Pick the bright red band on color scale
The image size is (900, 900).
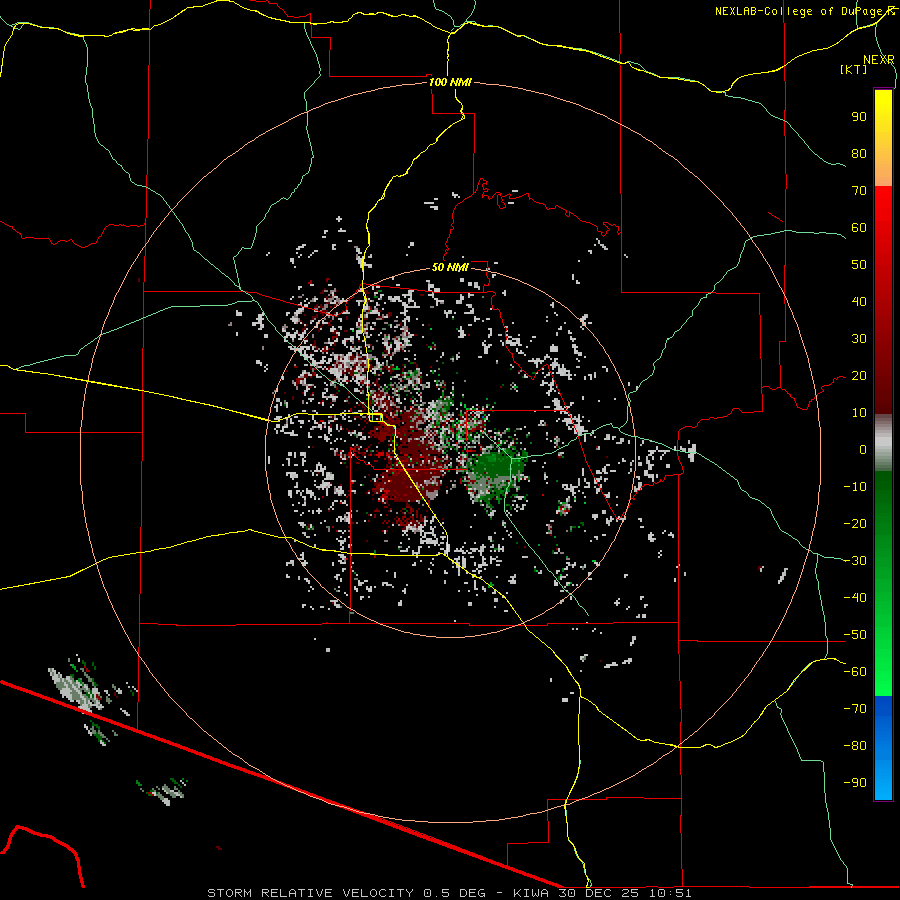883,210
